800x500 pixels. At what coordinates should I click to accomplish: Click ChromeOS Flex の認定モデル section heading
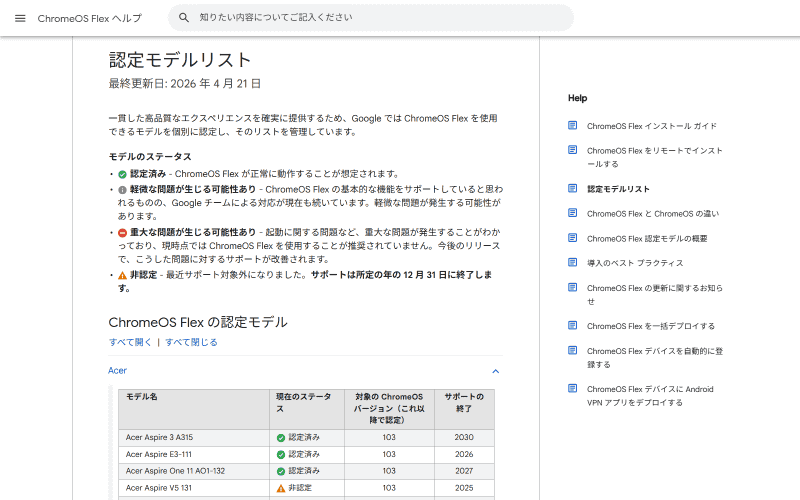(x=198, y=322)
